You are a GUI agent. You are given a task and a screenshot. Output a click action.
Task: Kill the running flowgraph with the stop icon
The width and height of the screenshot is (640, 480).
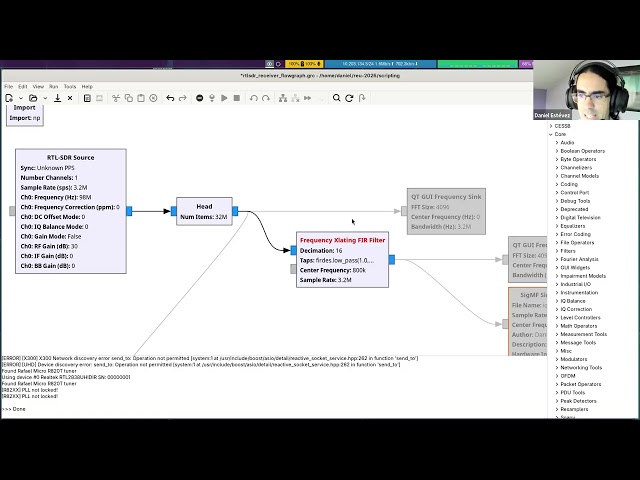click(236, 98)
